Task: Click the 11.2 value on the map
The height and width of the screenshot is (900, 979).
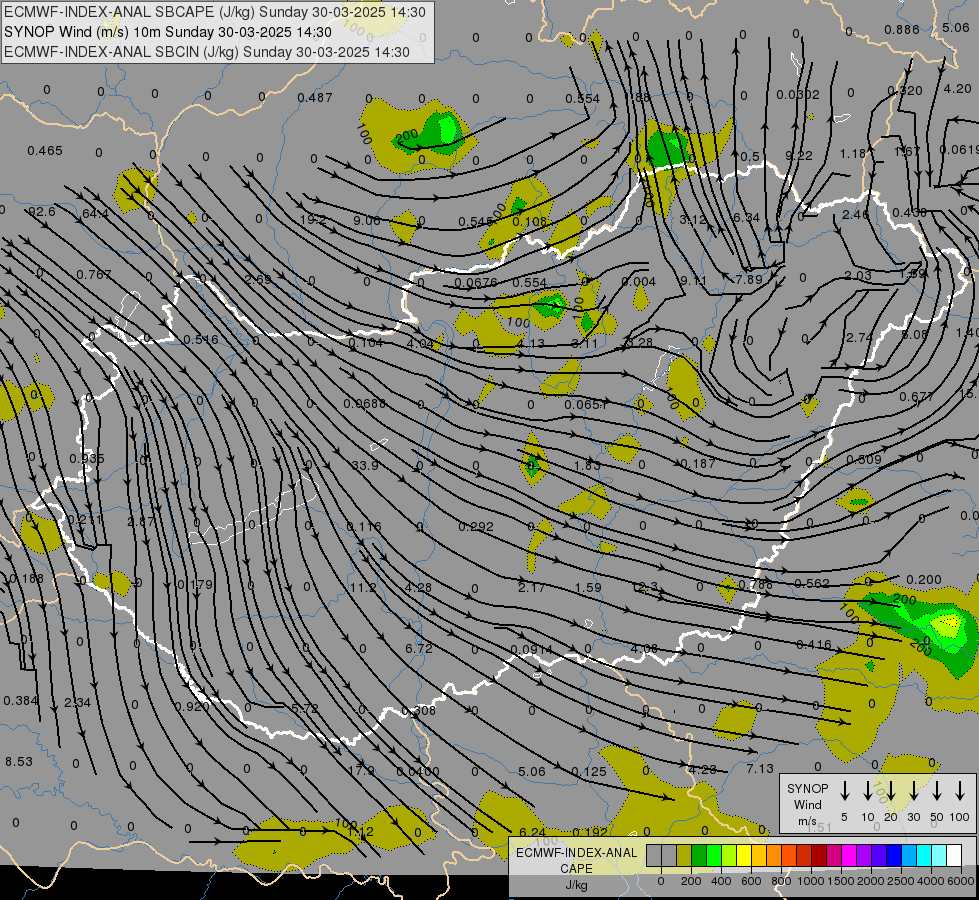Action: coord(363,587)
